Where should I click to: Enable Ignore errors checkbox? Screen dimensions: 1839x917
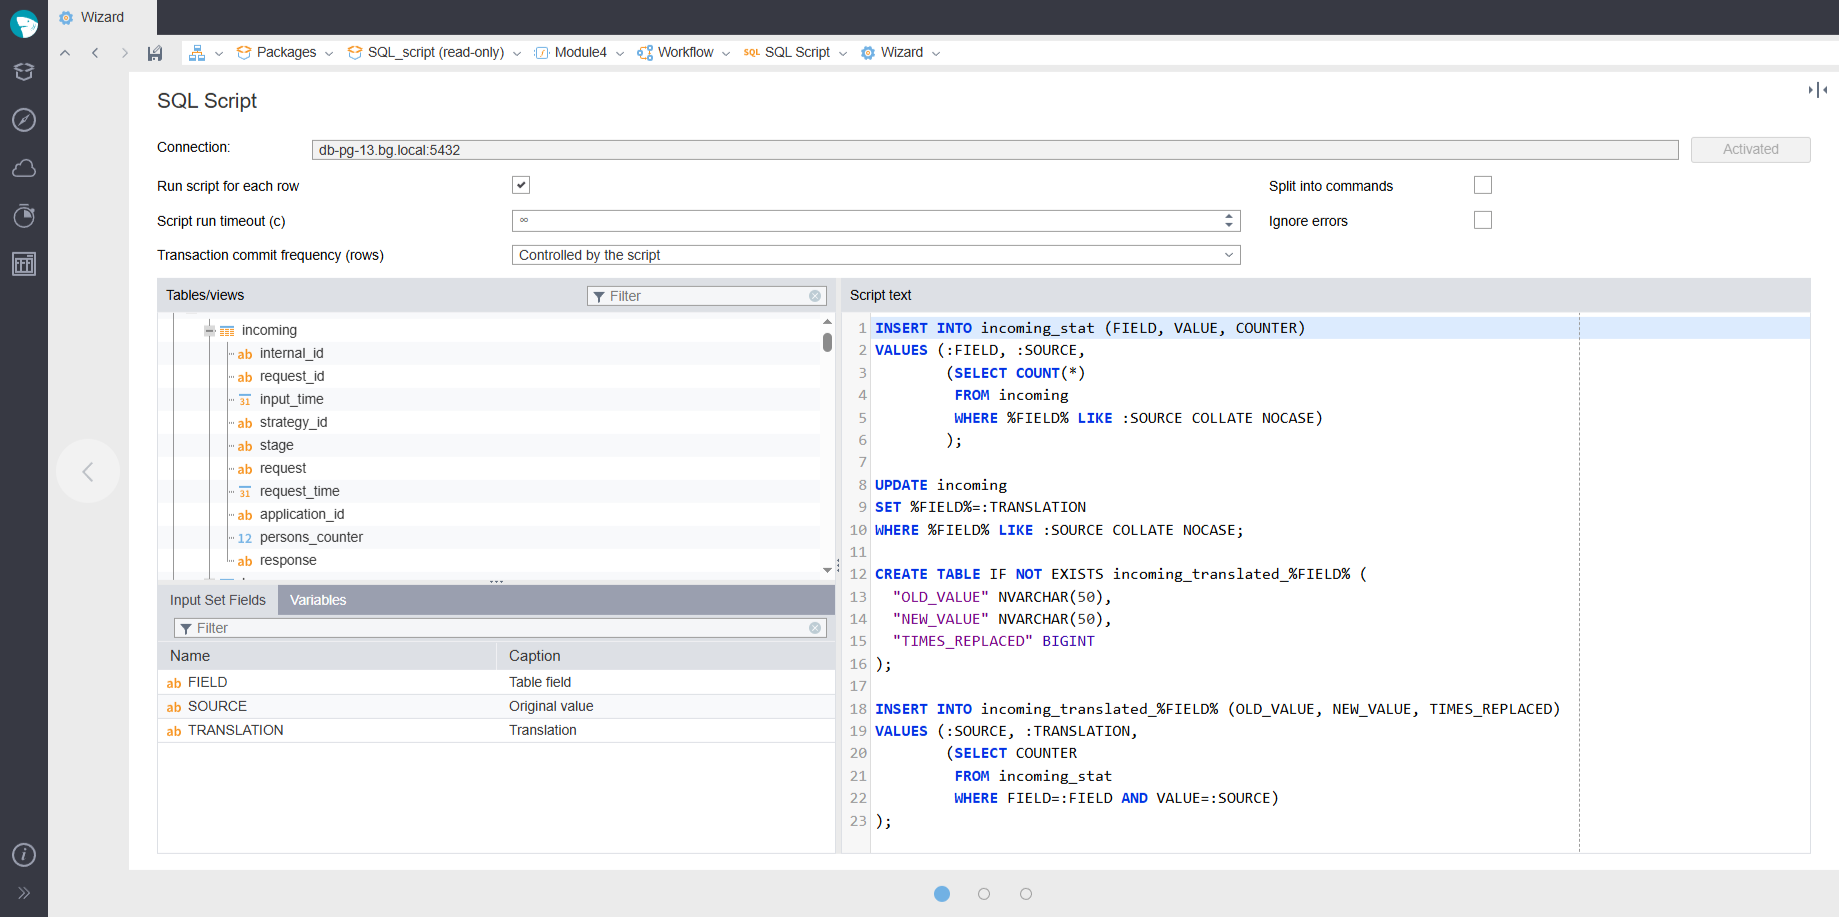pos(1482,220)
